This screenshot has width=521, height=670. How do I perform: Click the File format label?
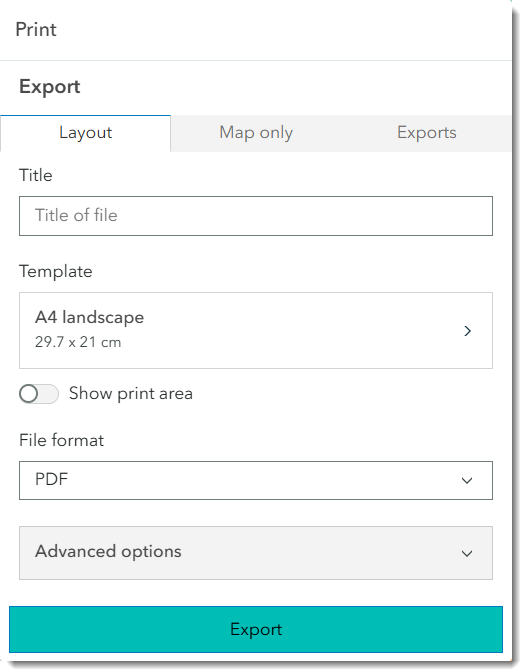[x=62, y=440]
